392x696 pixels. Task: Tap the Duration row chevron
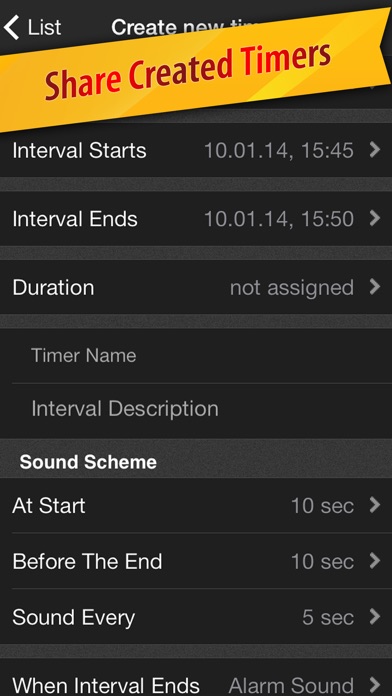coord(375,287)
